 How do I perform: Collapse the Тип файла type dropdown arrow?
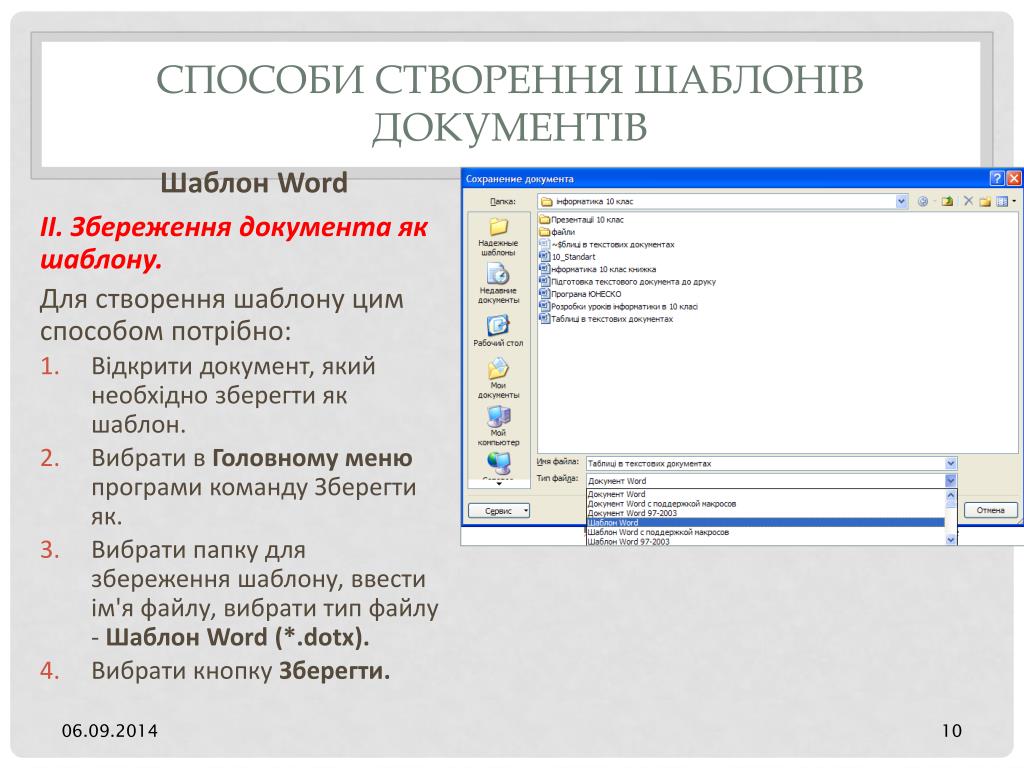click(x=951, y=480)
